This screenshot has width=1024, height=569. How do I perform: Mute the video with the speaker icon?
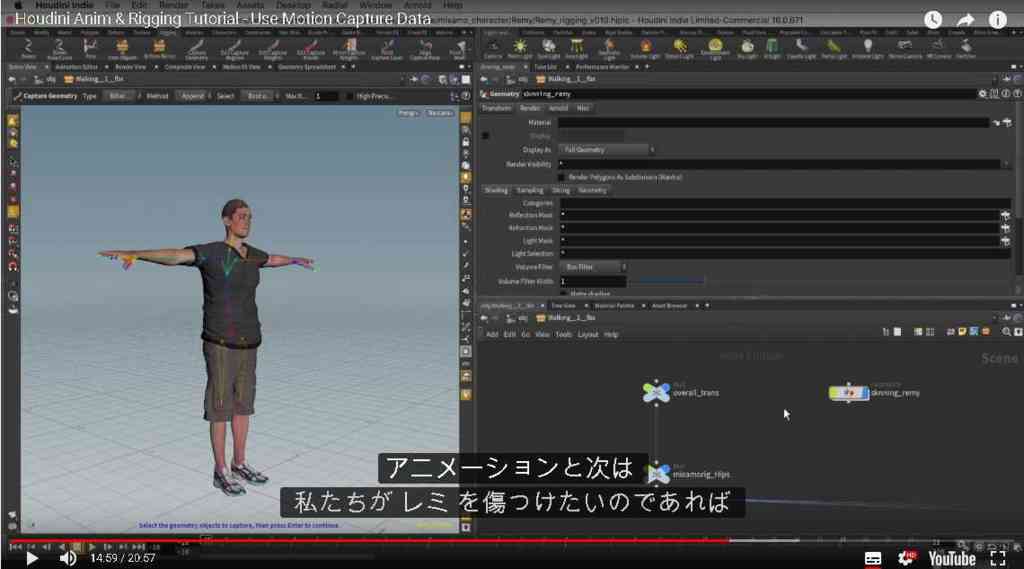(67, 558)
